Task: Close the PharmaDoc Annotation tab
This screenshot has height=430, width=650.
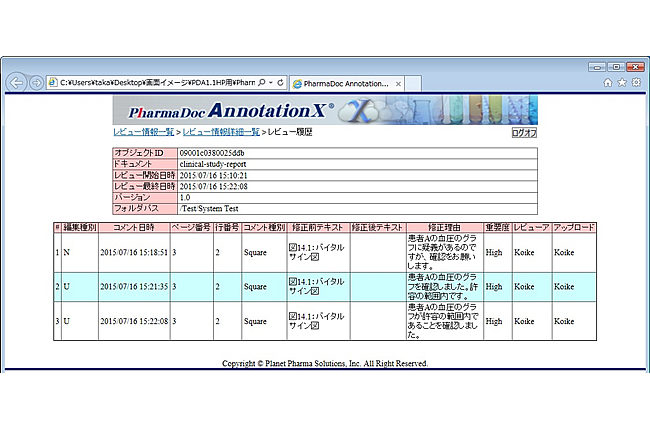Action: point(398,84)
